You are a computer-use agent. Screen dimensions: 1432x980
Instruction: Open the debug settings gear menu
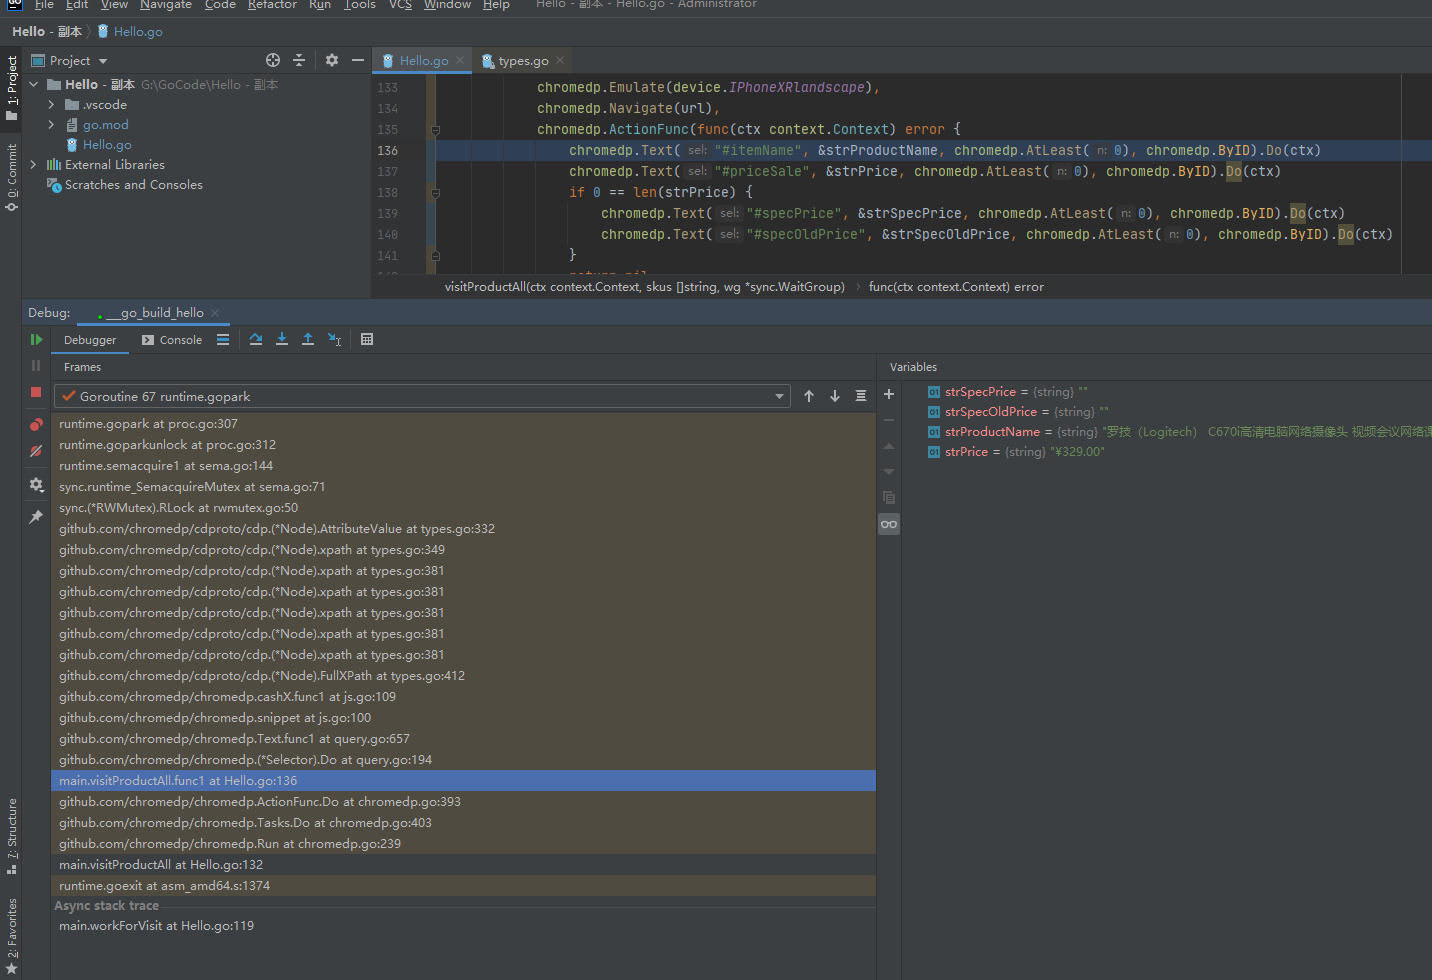[x=36, y=485]
